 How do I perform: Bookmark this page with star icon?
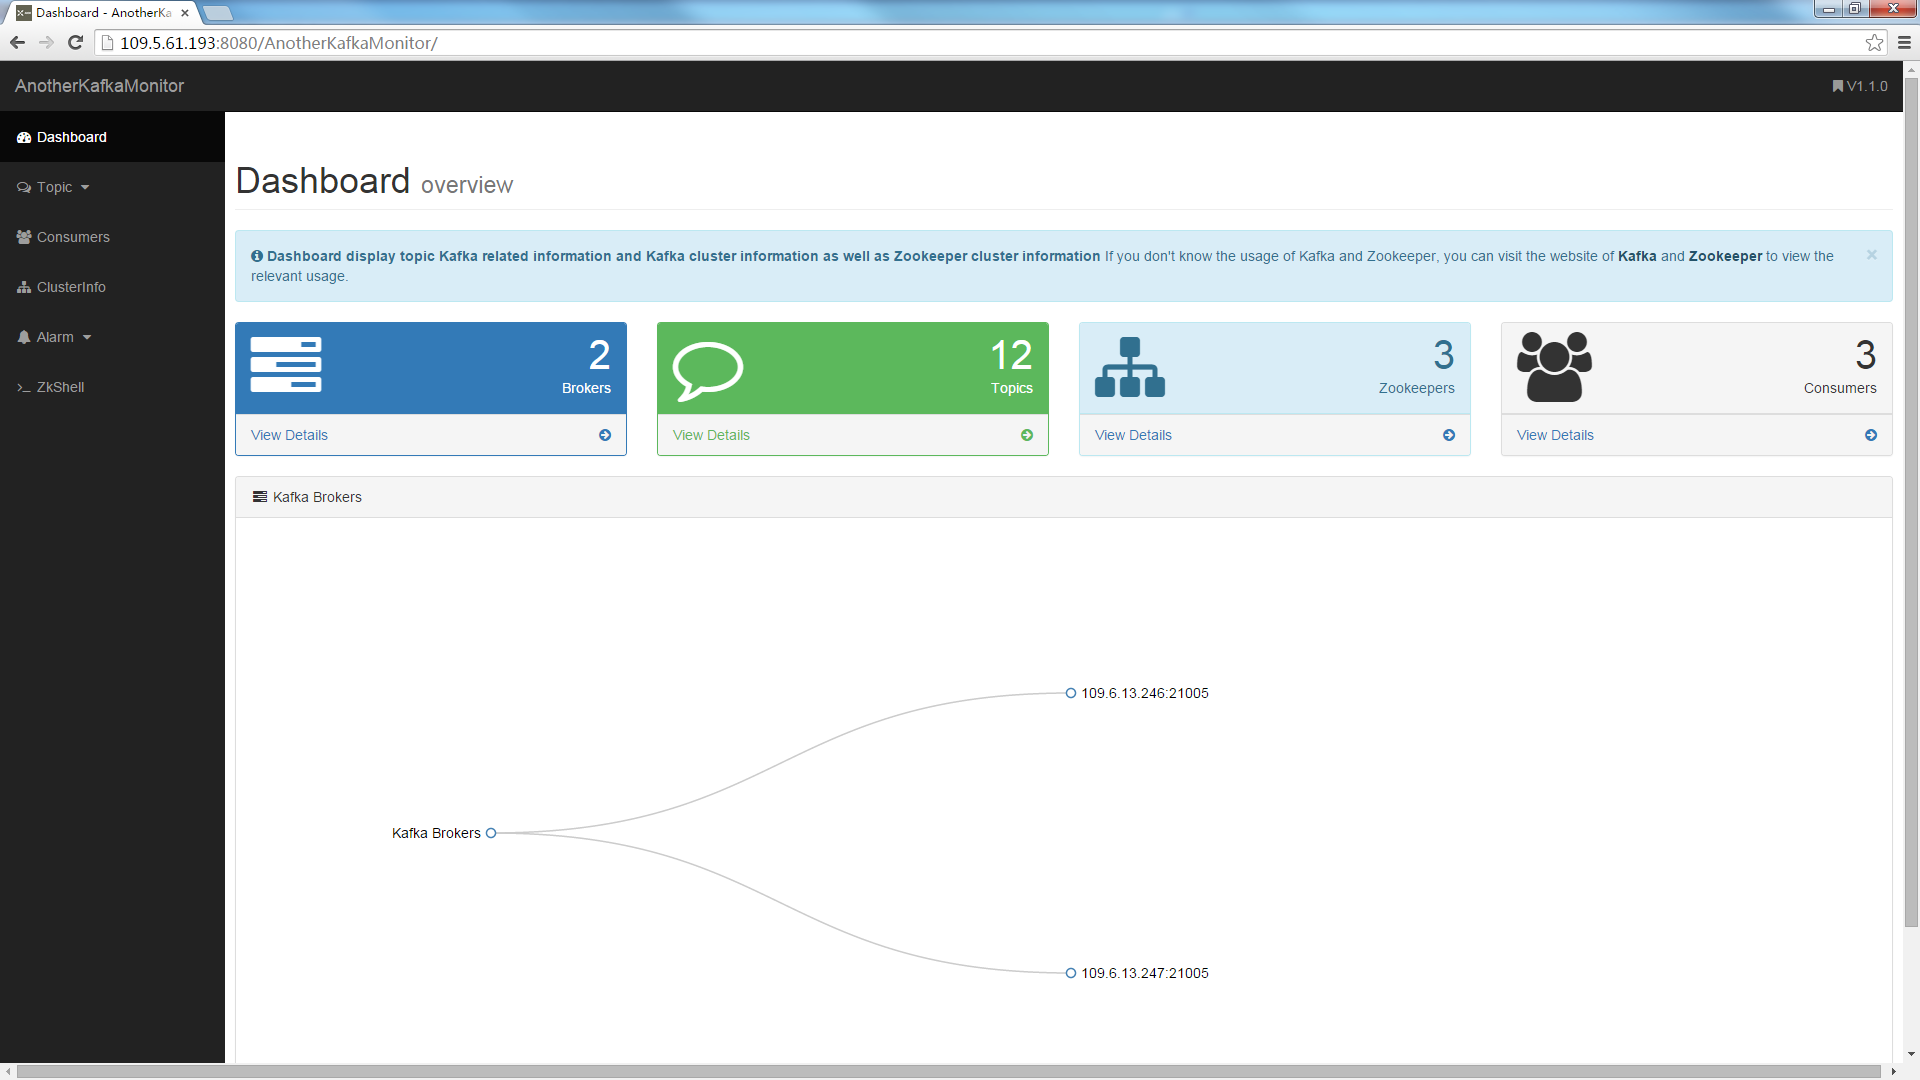click(x=1874, y=43)
